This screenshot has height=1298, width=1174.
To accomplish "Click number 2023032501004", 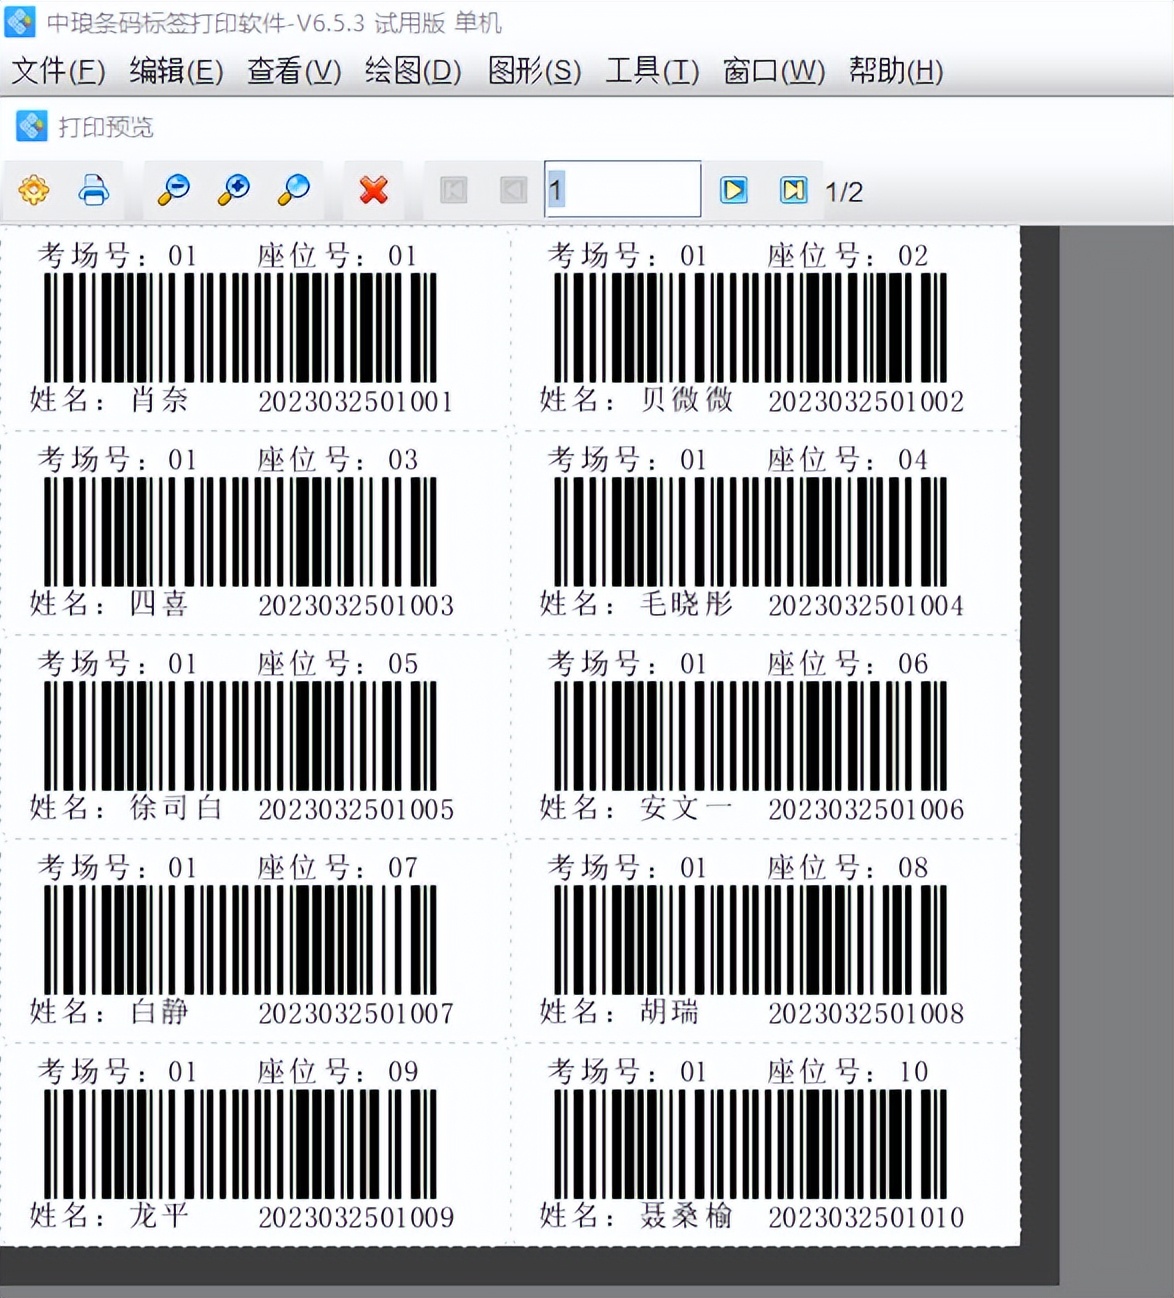I will (866, 606).
